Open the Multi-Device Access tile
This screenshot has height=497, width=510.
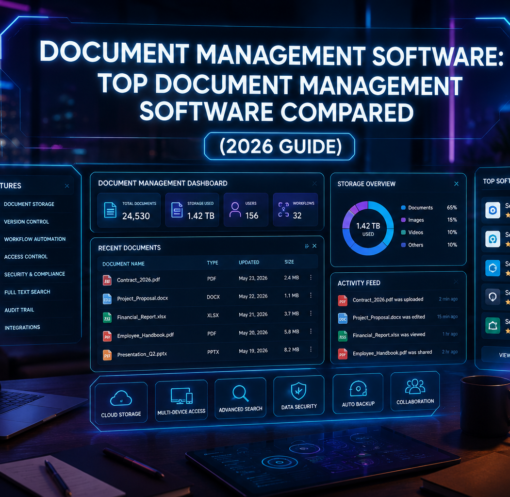click(181, 400)
